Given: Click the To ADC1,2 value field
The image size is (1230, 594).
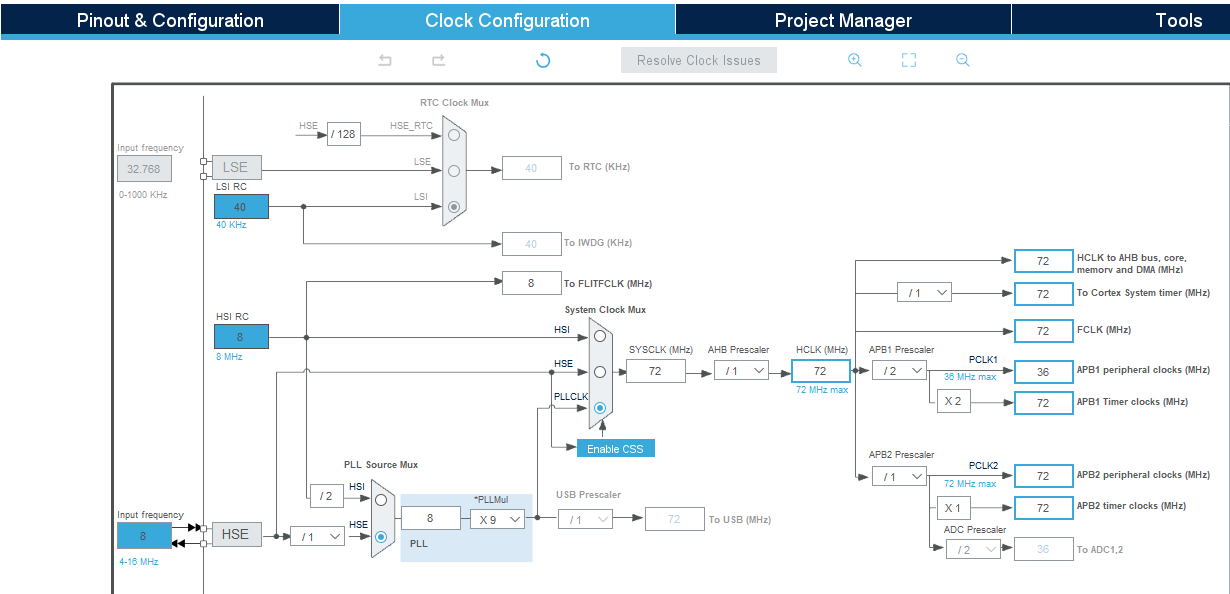Looking at the screenshot, I should (x=1043, y=549).
